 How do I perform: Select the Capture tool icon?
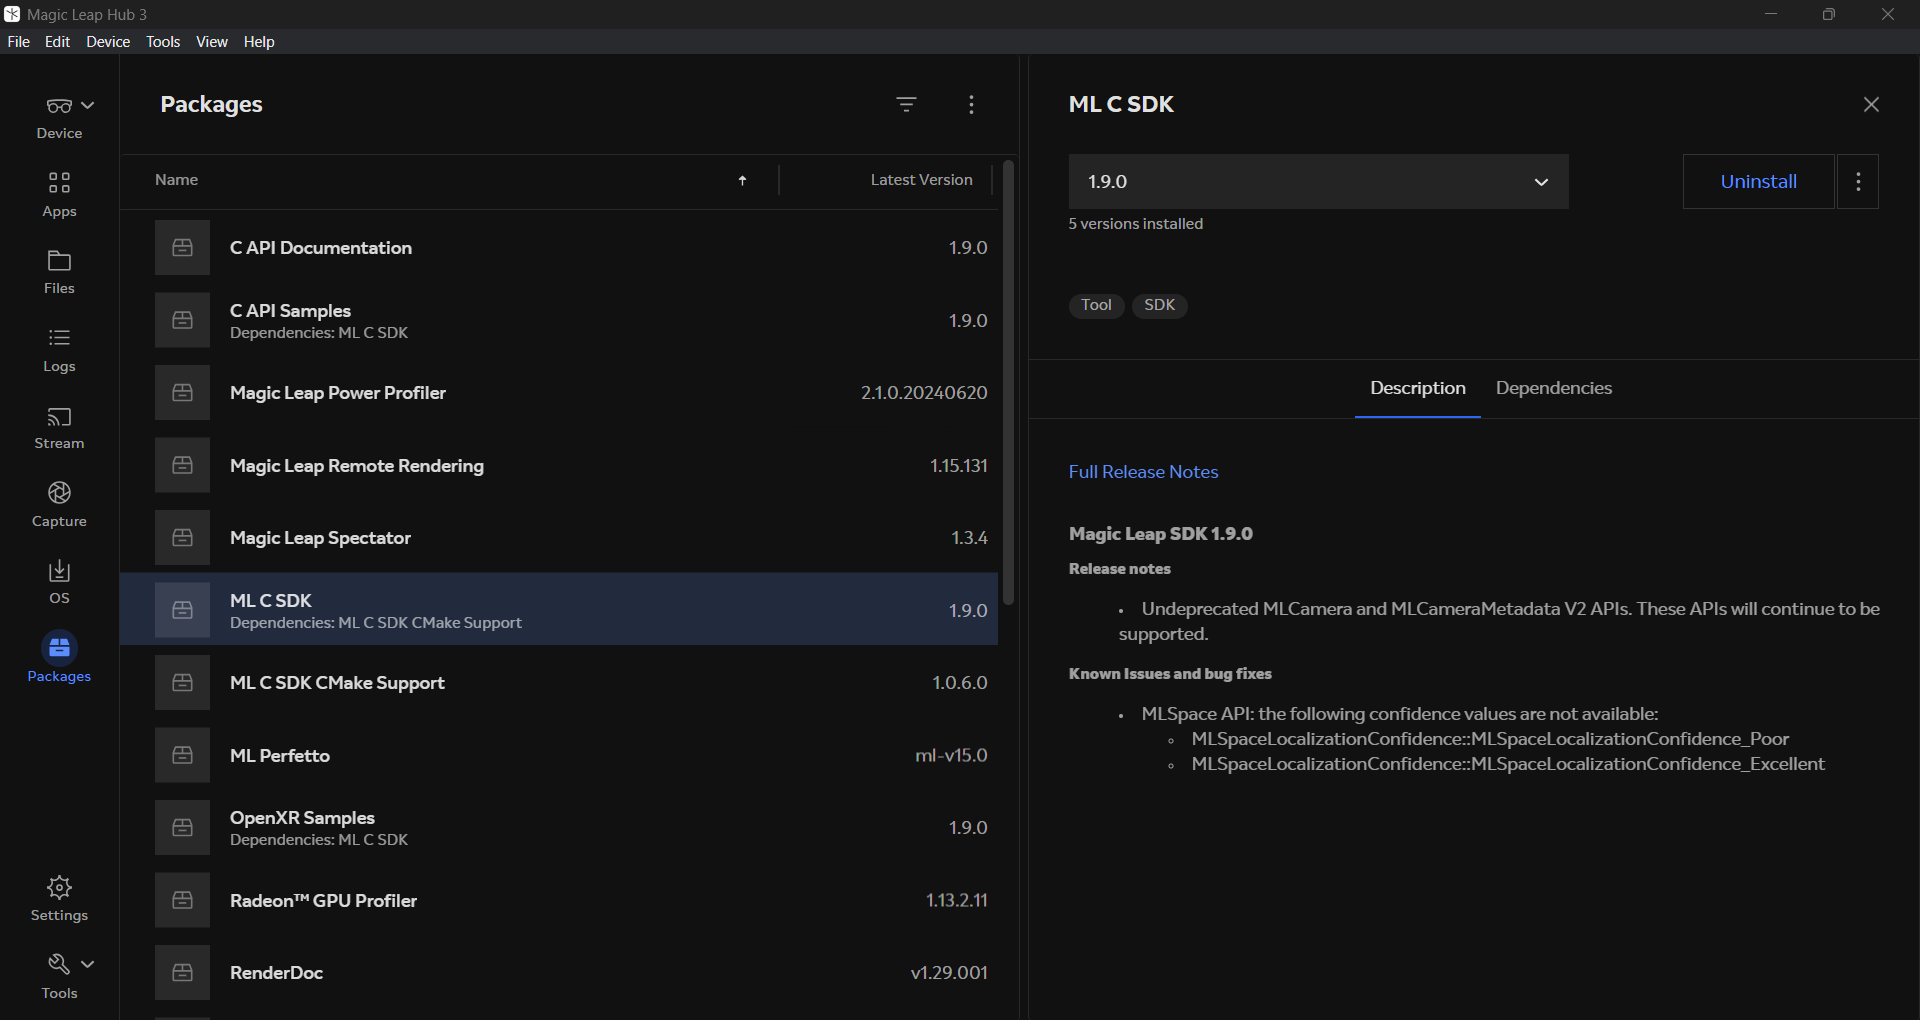[58, 503]
